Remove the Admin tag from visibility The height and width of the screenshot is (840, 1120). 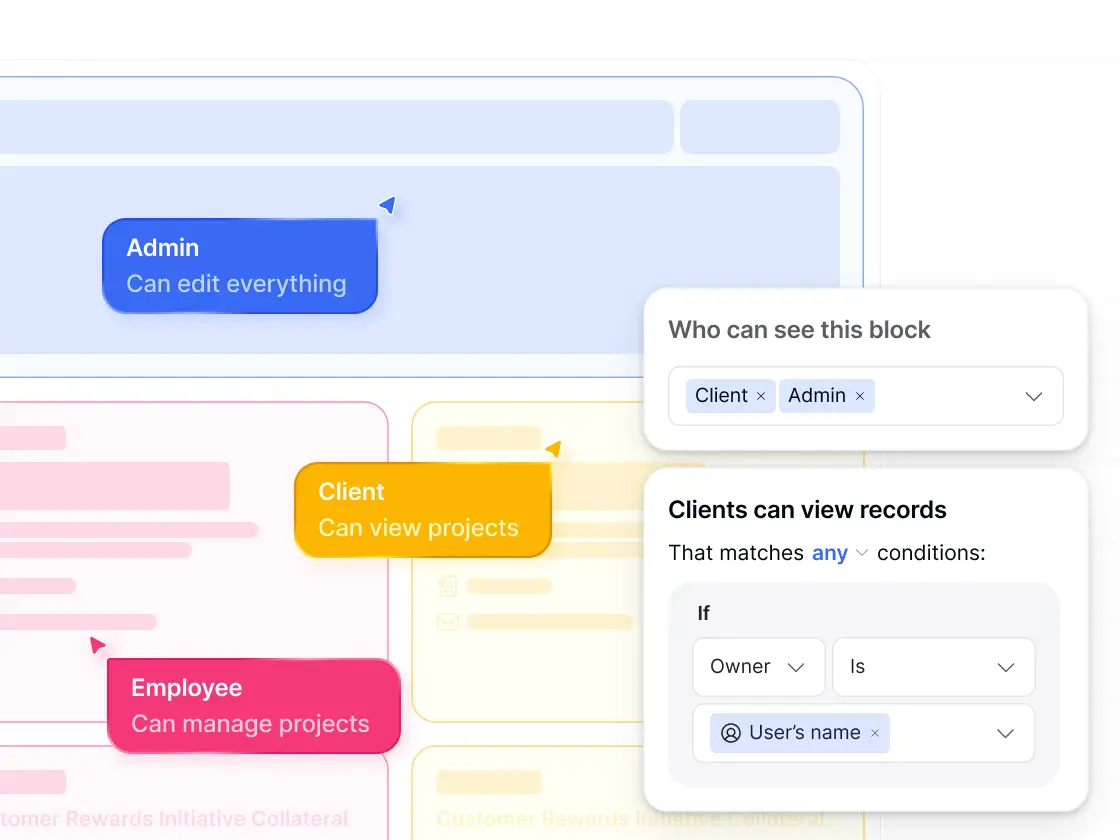860,396
